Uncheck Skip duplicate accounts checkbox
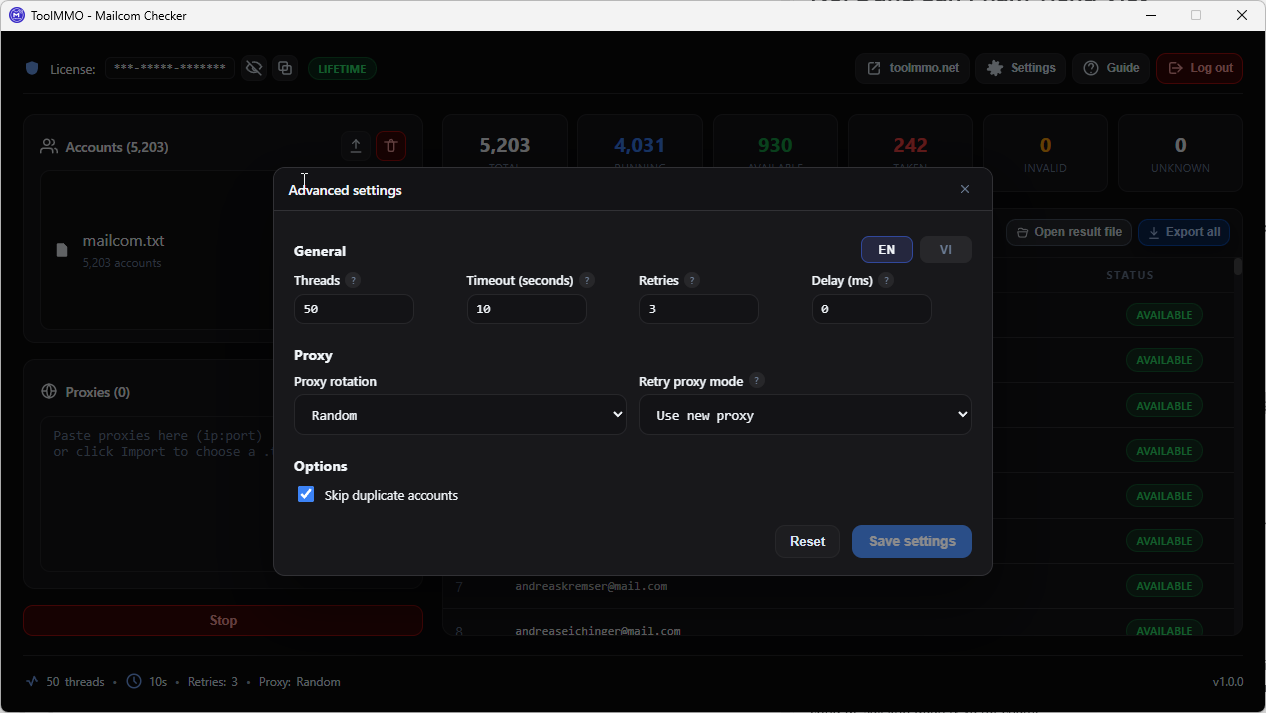Viewport: 1266px width, 713px height. [306, 494]
